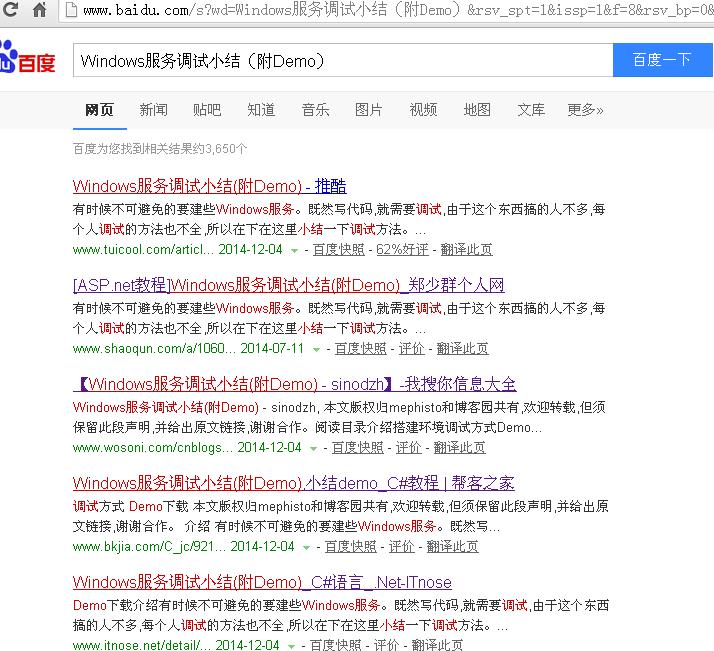This screenshot has height=651, width=714.
Task: Click the www.itnose.net/detail/... green URL
Action: (142, 645)
